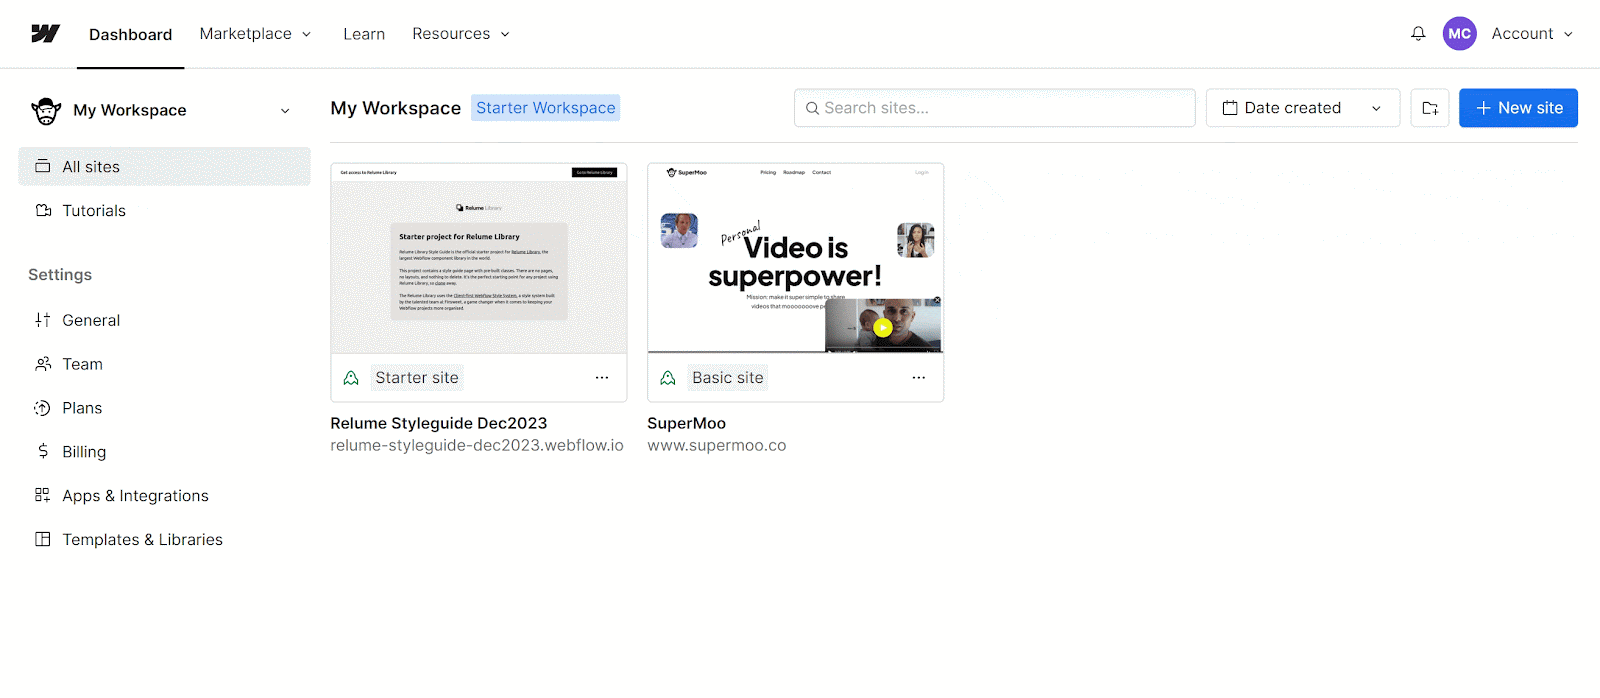Open the Date created sort dropdown
Screen dimensions: 1600x698
click(1303, 108)
